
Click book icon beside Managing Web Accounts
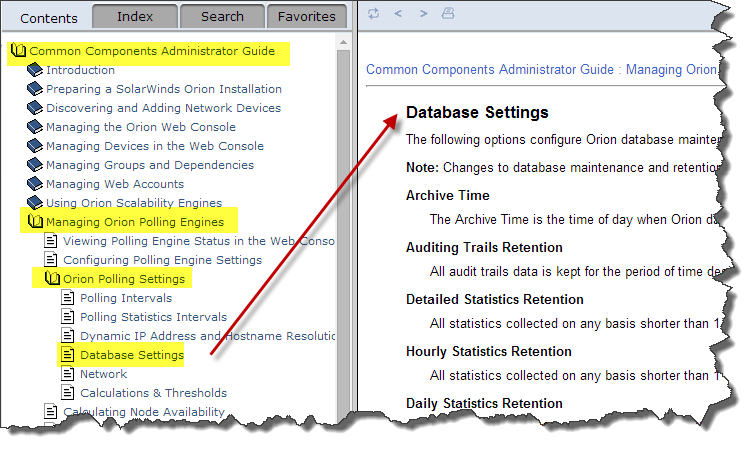[x=35, y=184]
